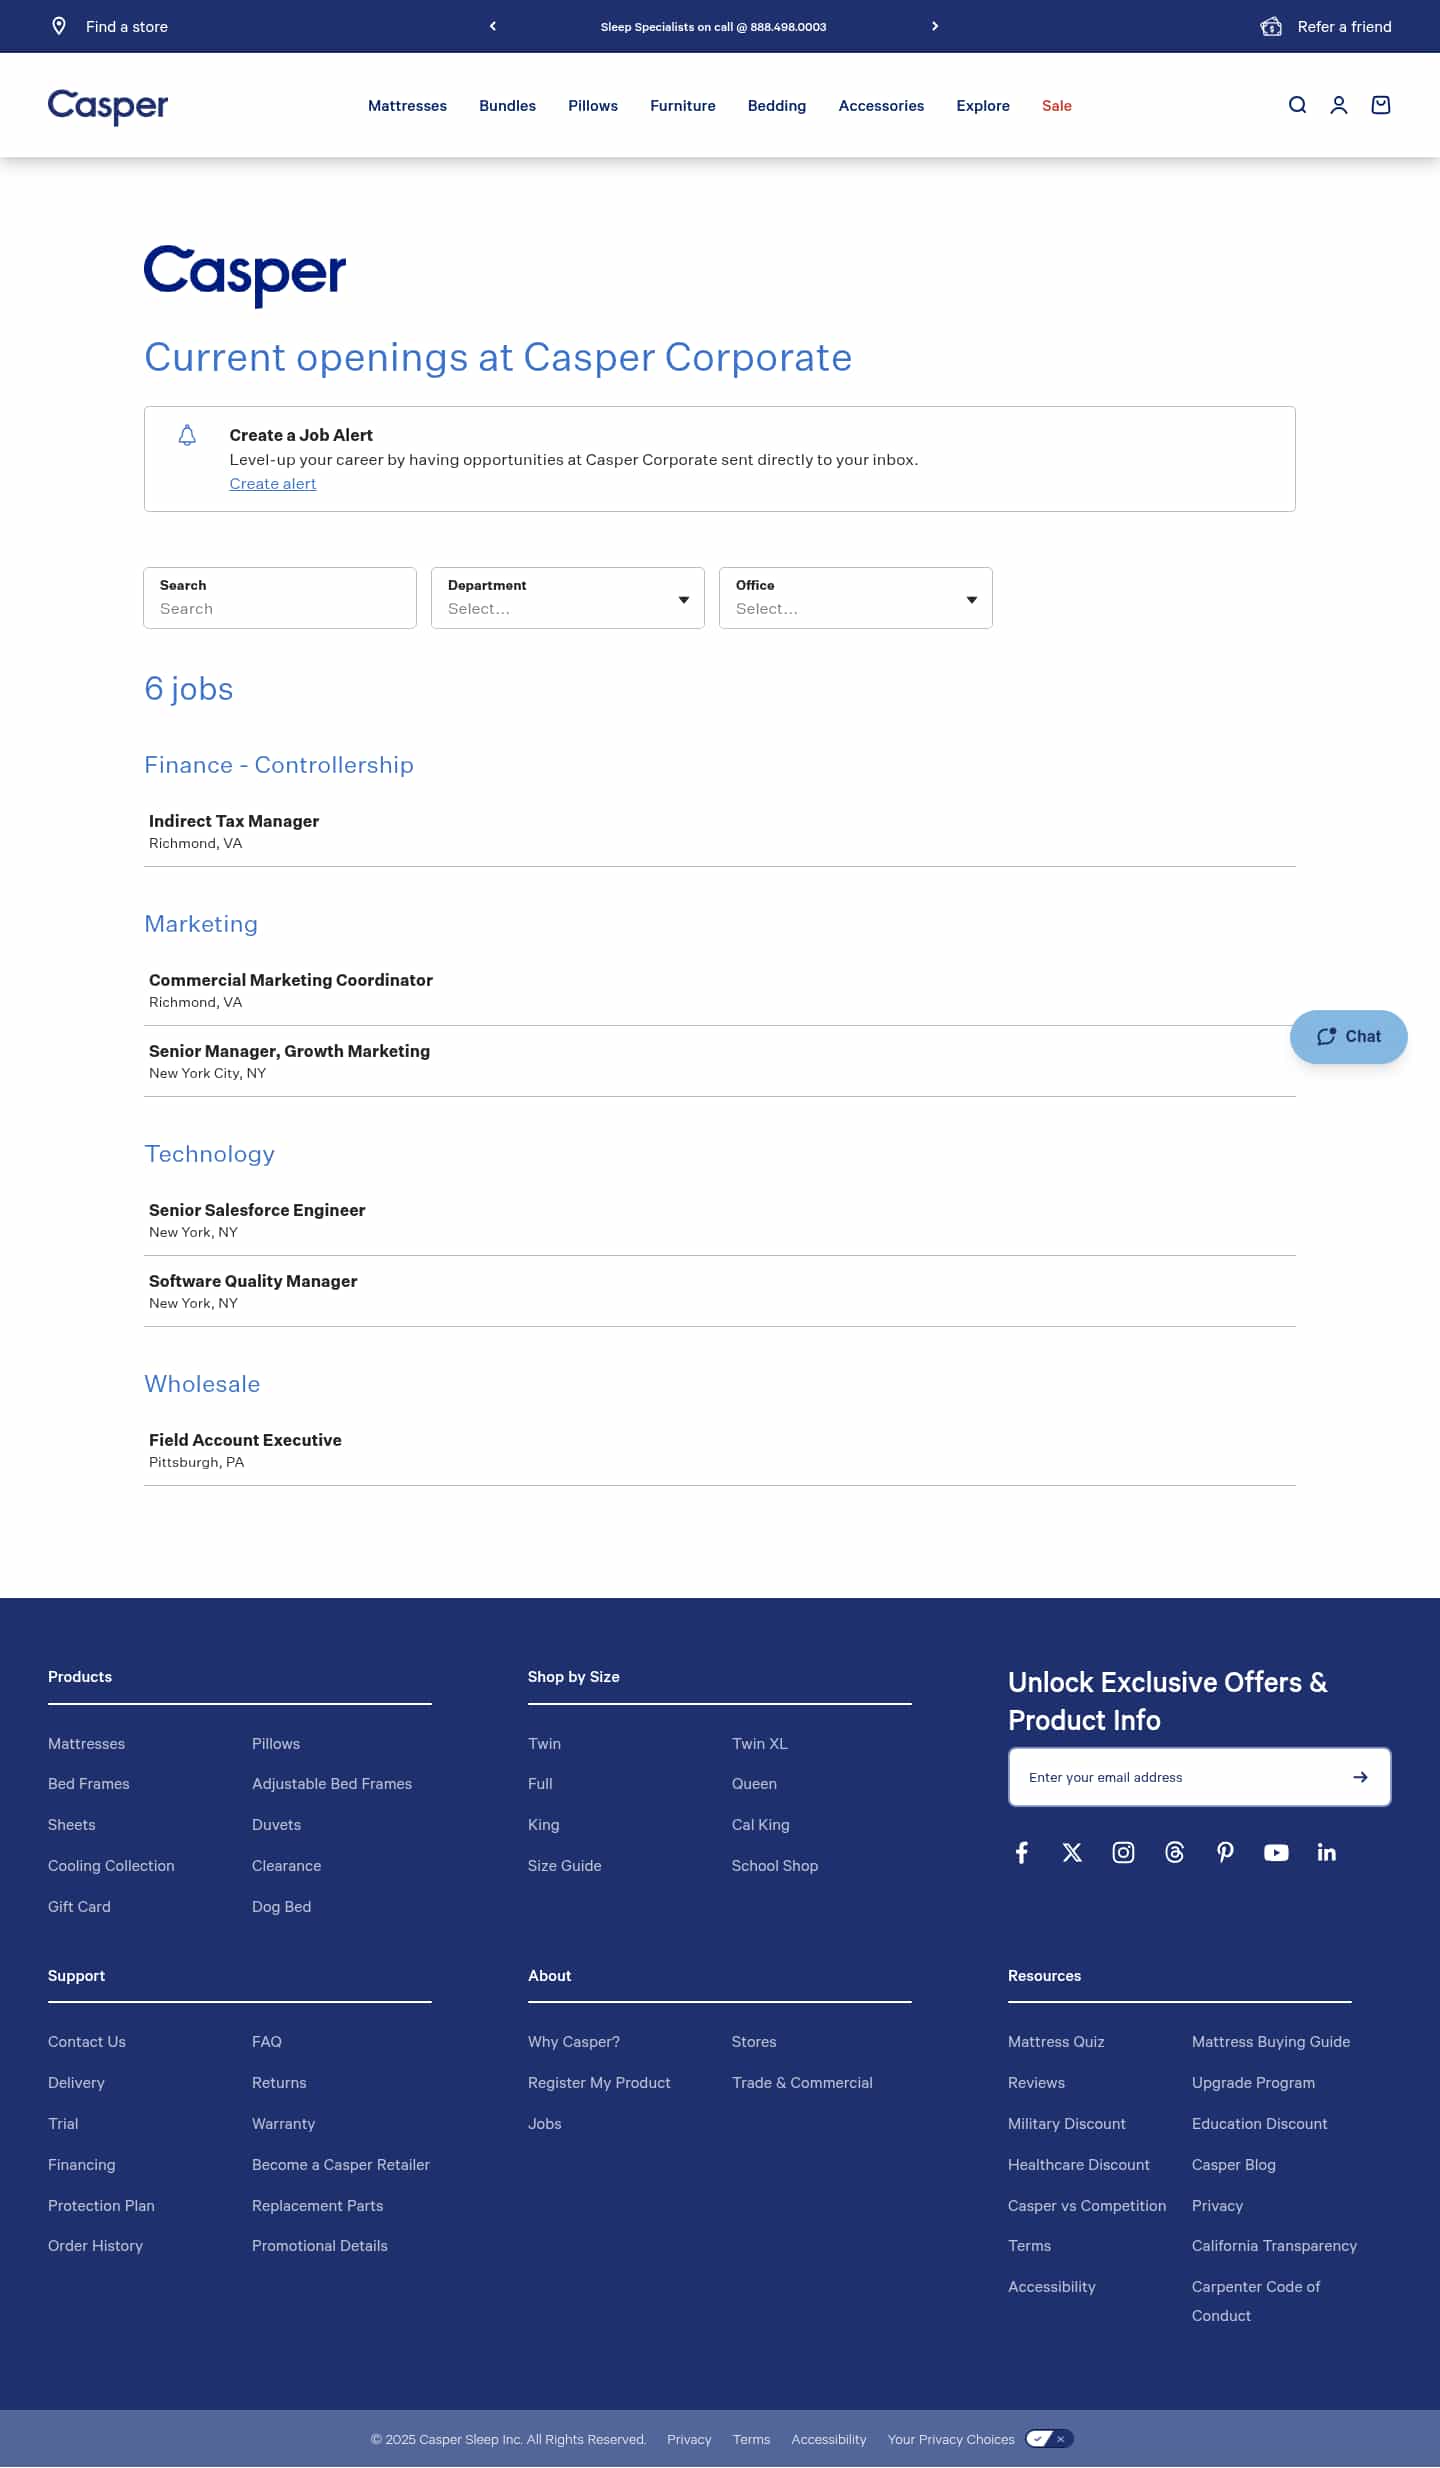This screenshot has height=2468, width=1440.
Task: Open Casper's Instagram icon
Action: pos(1123,1853)
